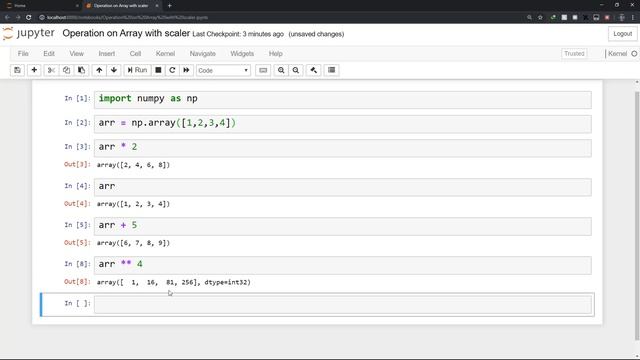Click the zoom-out magnifier toolbar icon
This screenshot has height=360, width=640.
tap(296, 70)
